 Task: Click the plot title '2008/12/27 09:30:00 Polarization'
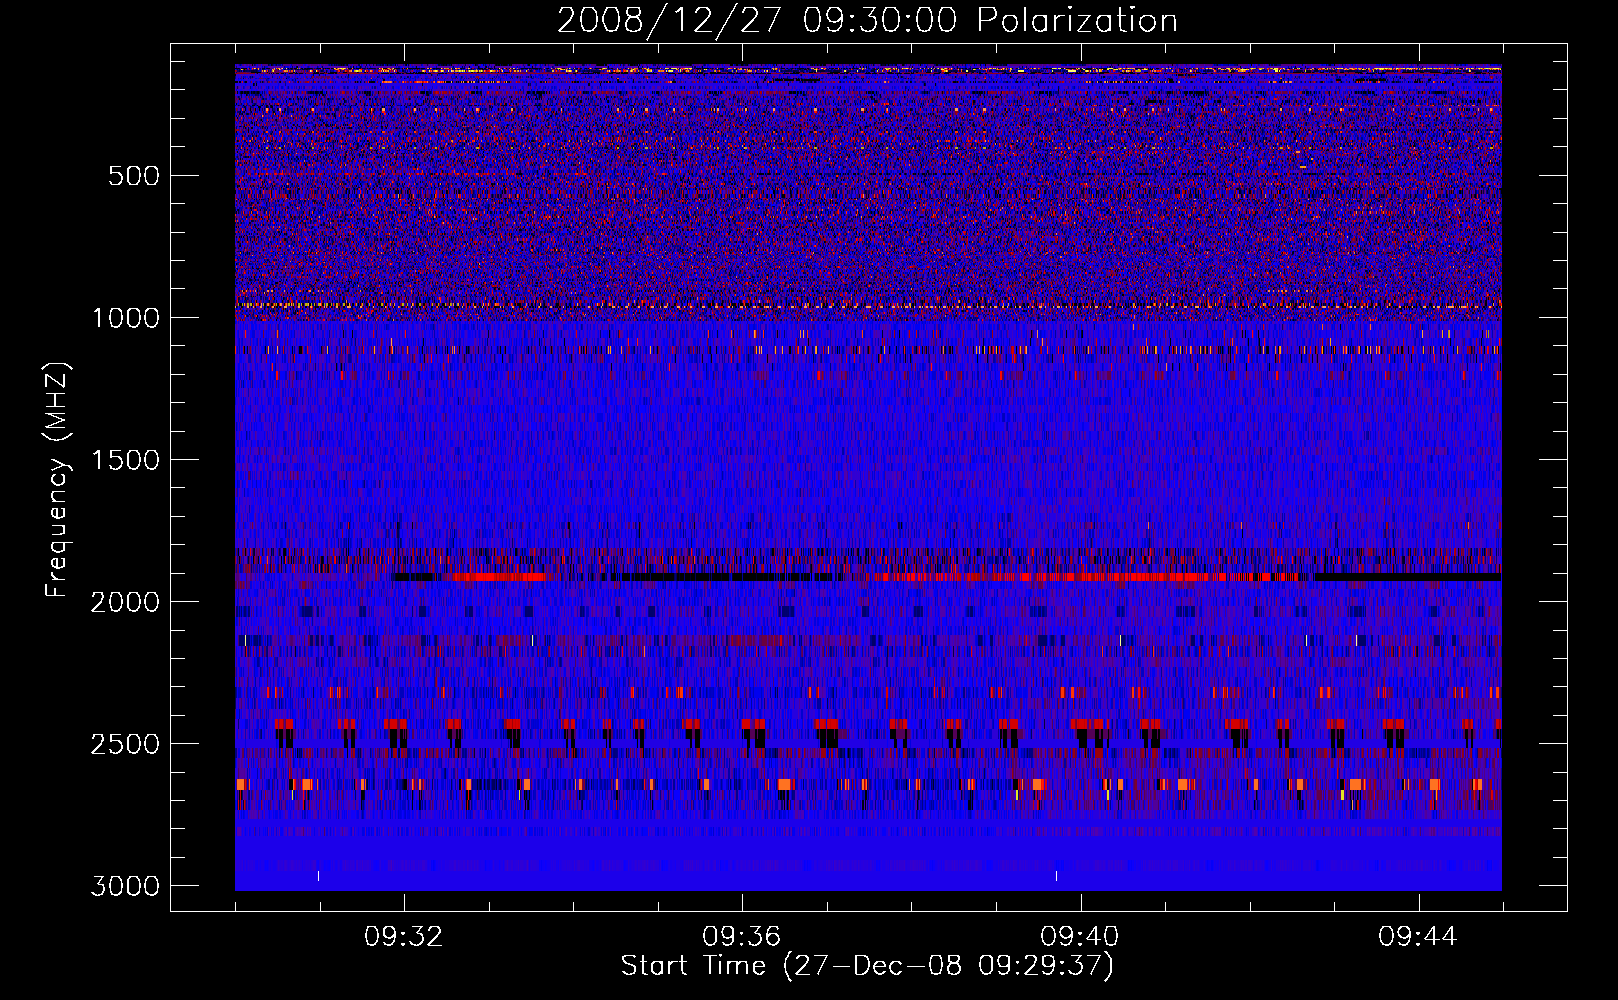coord(867,21)
